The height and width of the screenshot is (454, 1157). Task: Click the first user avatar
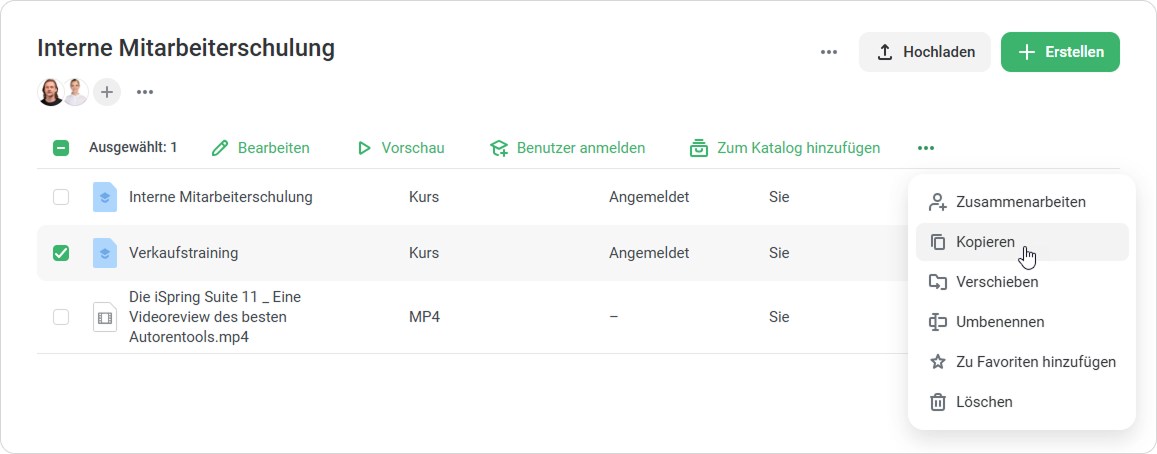[50, 92]
